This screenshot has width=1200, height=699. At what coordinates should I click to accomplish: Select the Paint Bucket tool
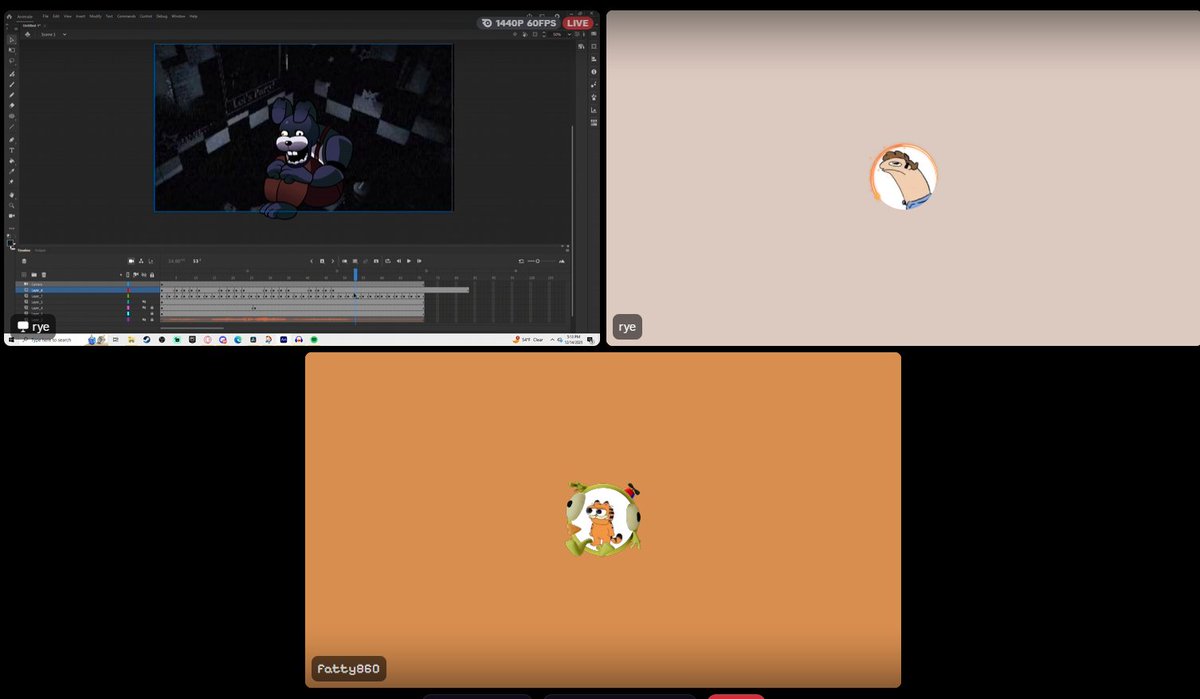[x=12, y=161]
